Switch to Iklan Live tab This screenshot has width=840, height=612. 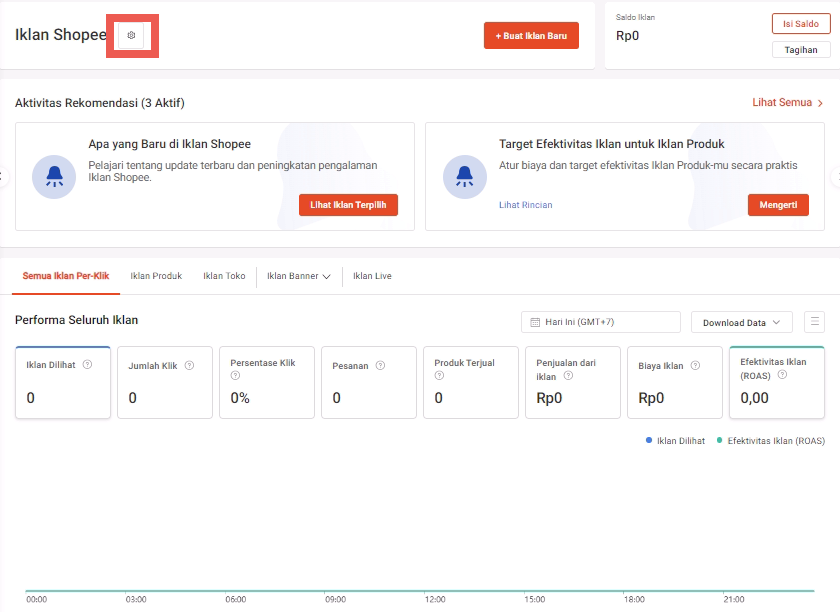tap(372, 276)
